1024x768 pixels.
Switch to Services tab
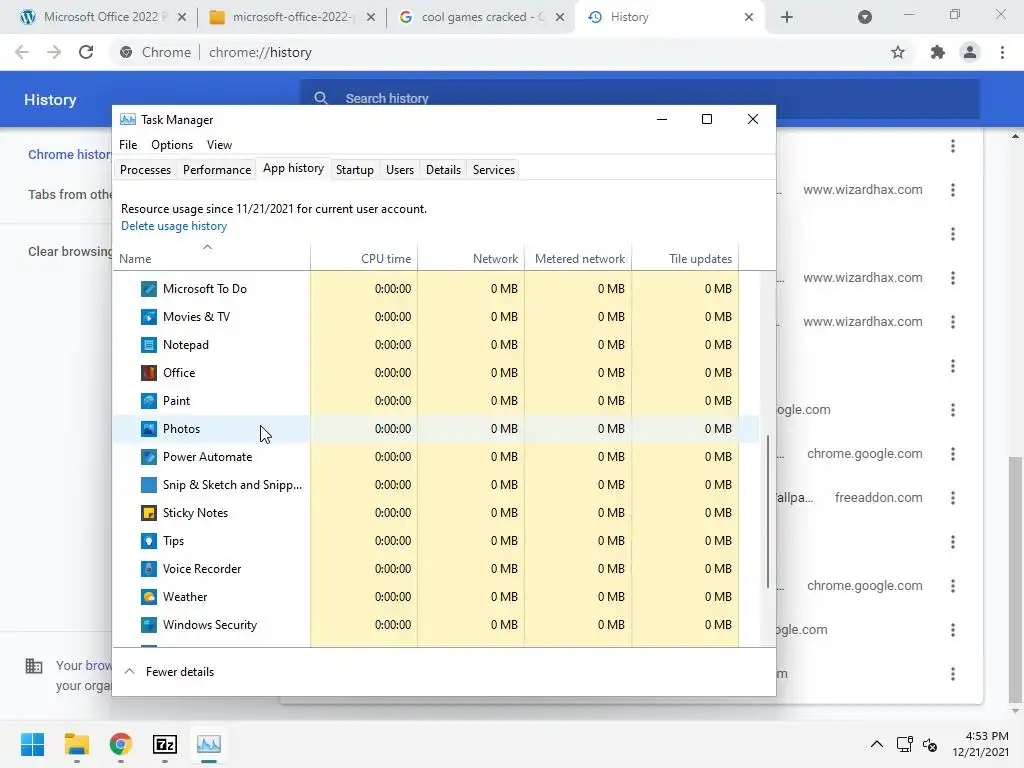pyautogui.click(x=494, y=170)
